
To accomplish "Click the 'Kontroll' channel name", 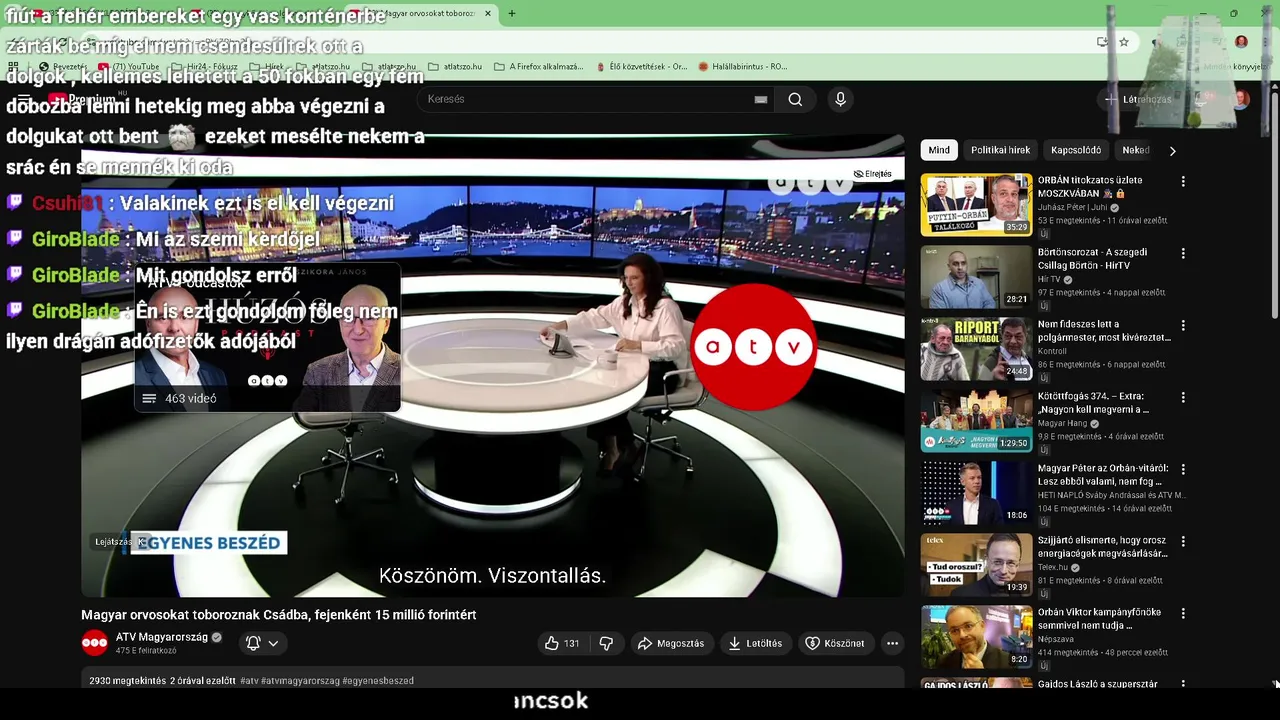I will pyautogui.click(x=1053, y=351).
